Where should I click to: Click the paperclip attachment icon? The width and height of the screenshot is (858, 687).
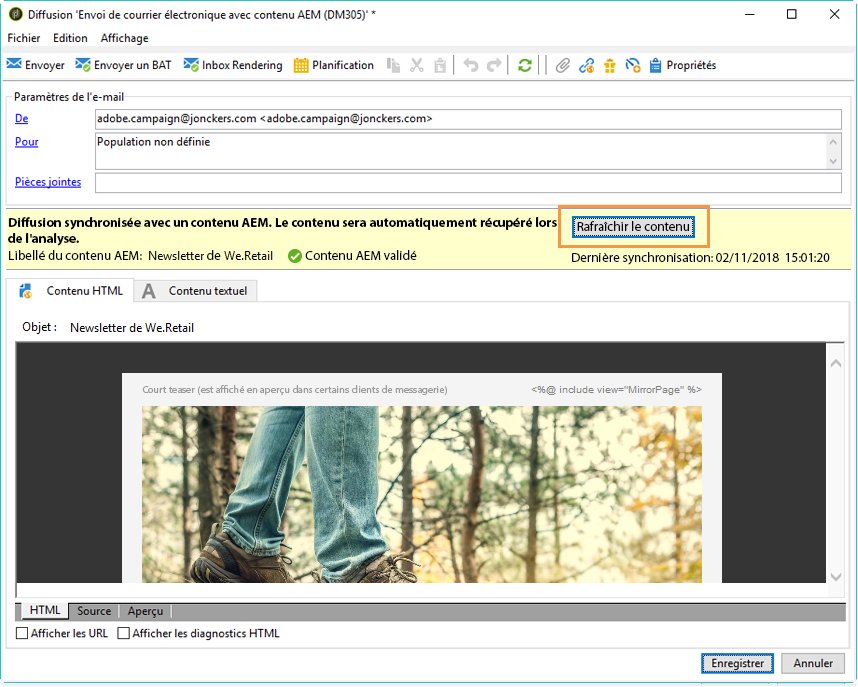563,66
